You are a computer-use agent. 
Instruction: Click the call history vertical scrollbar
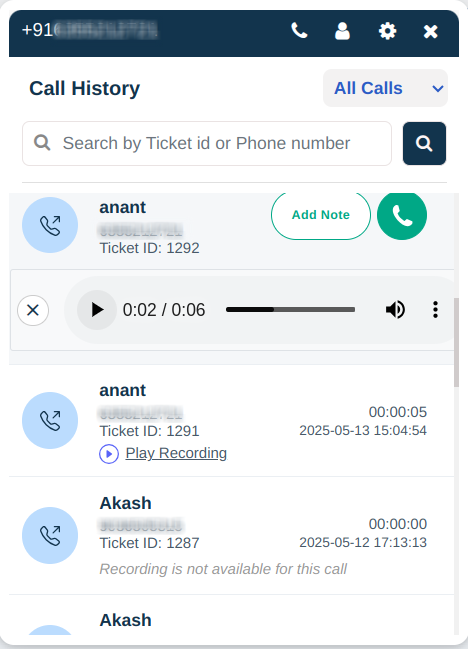[456, 343]
